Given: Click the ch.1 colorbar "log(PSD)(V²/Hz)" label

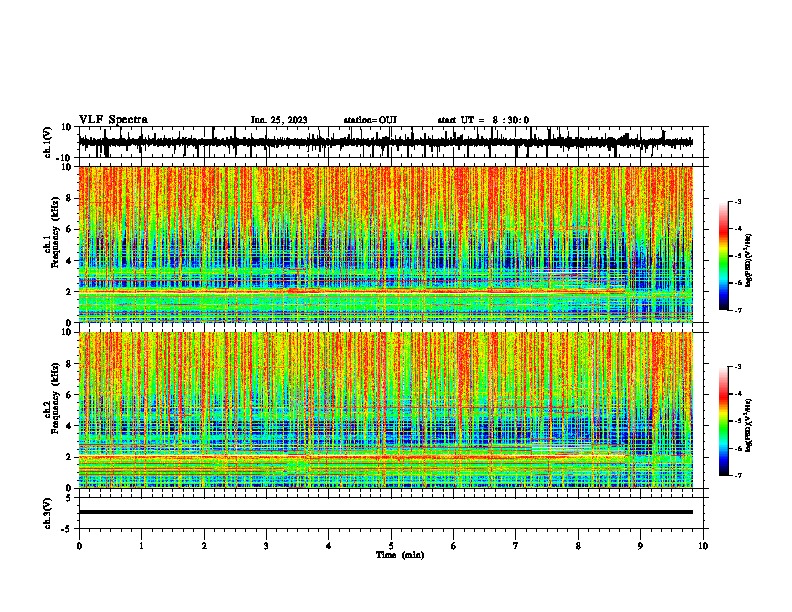Looking at the screenshot, I should (x=749, y=260).
